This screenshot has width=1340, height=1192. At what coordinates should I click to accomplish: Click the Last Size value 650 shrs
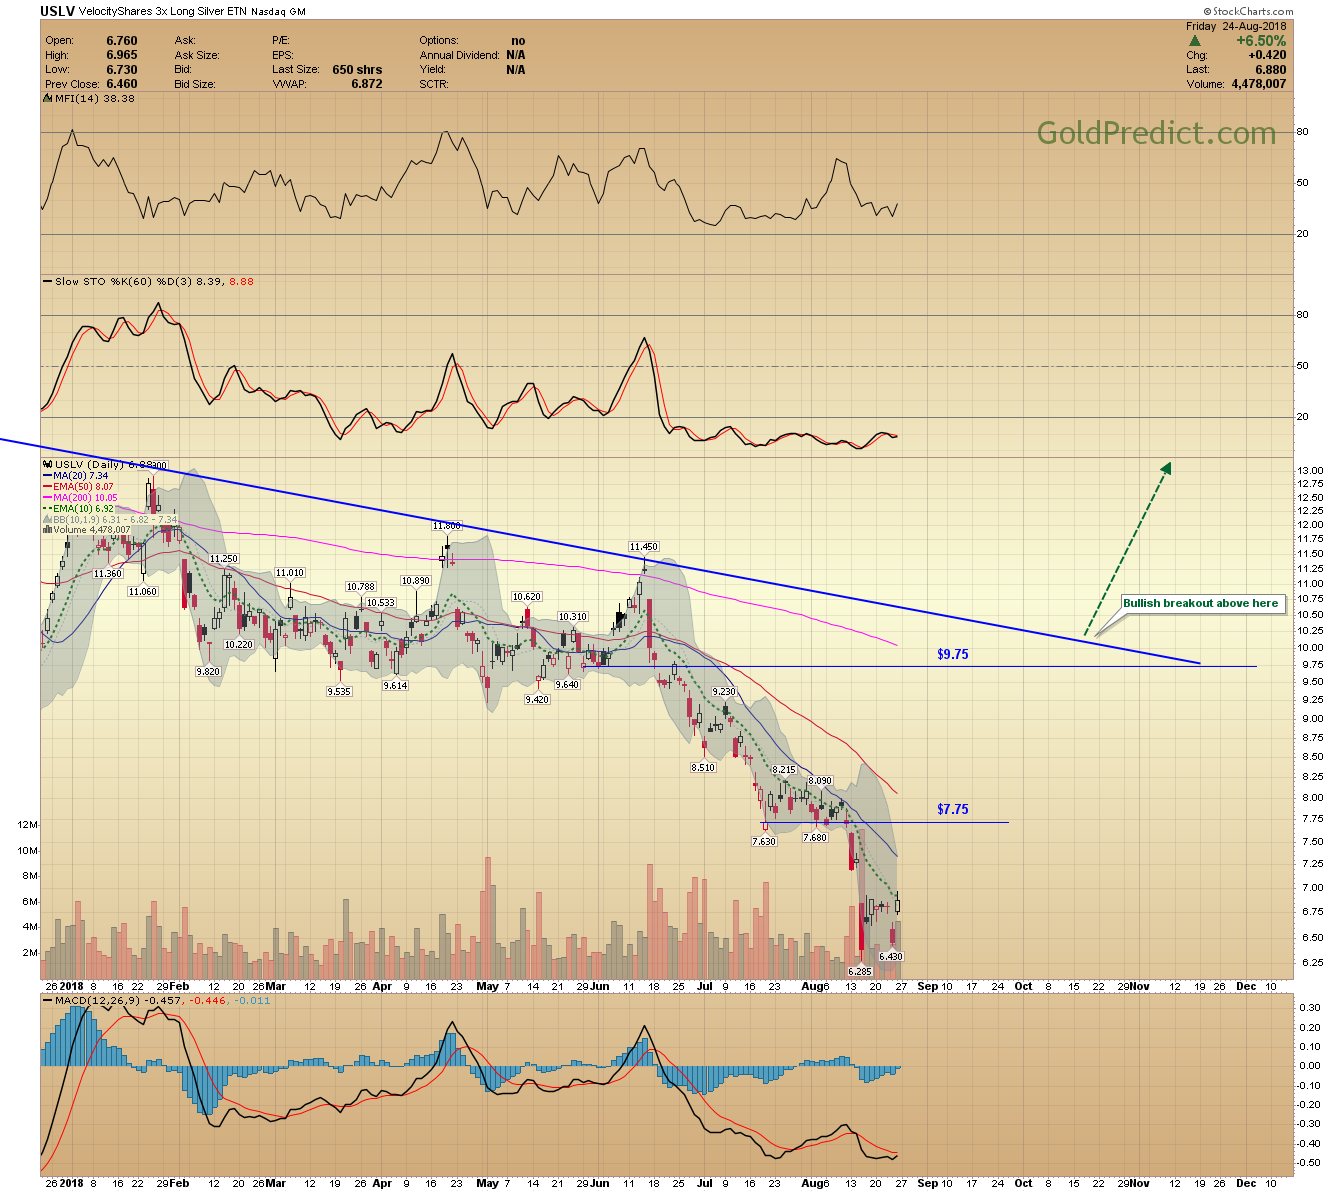(x=357, y=70)
